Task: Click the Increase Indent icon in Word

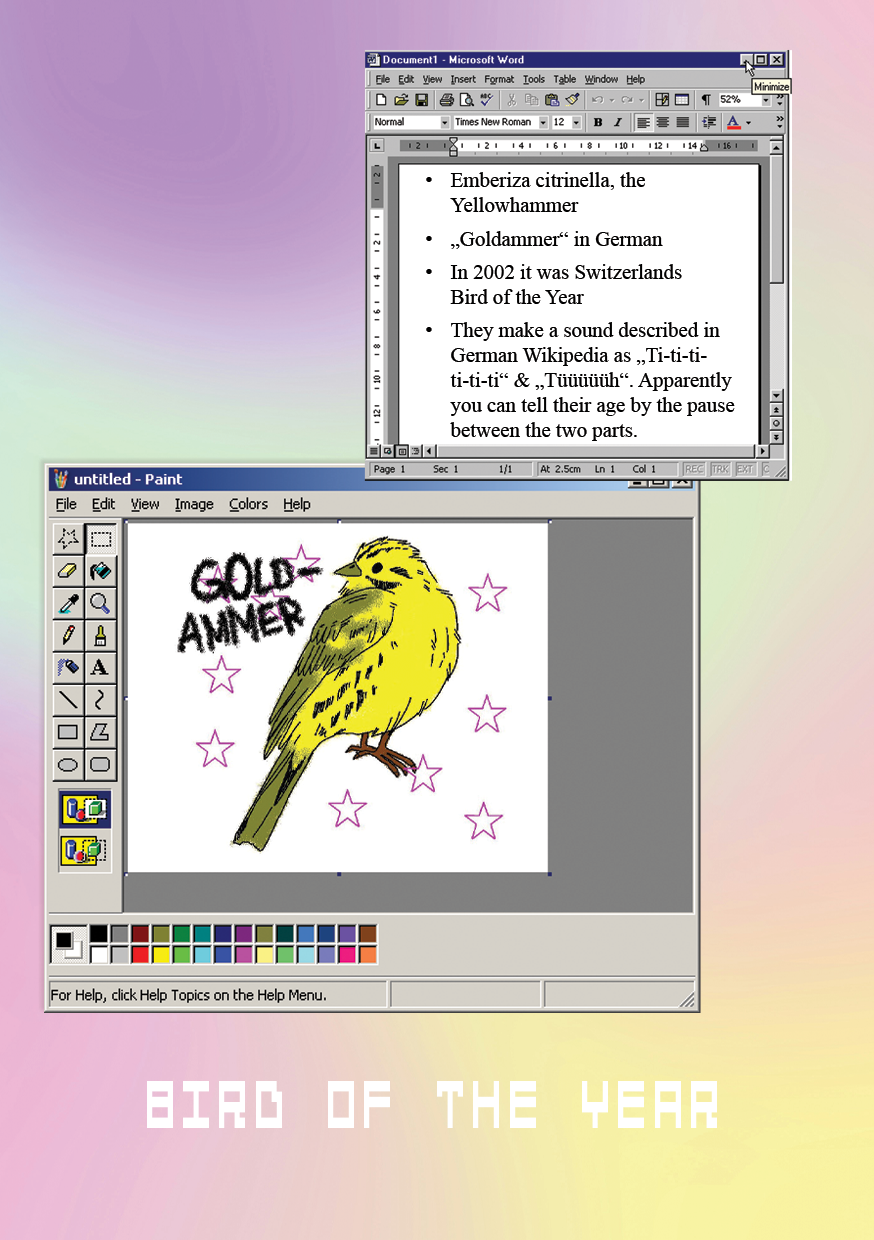Action: click(709, 122)
